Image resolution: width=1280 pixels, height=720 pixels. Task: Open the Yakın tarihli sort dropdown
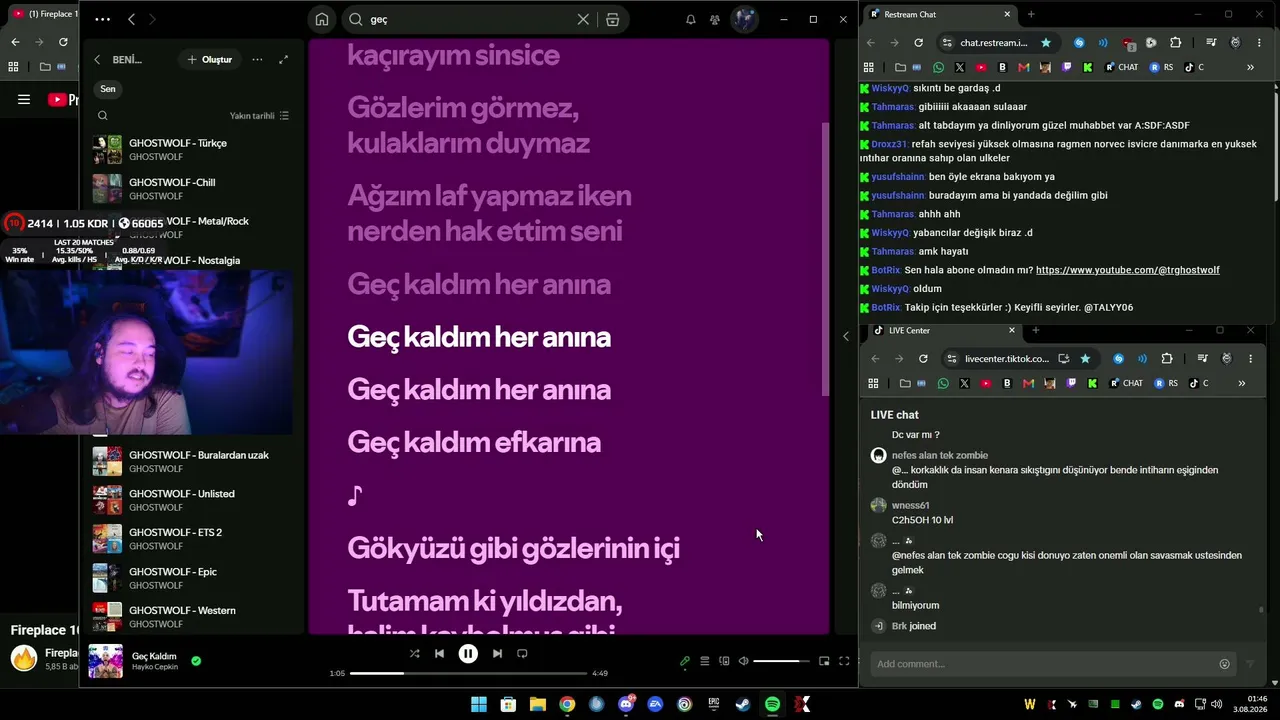[x=259, y=116]
